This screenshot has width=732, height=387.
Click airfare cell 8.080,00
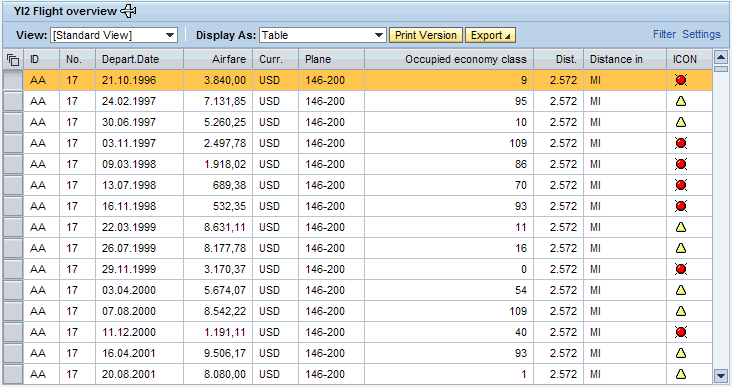pyautogui.click(x=218, y=374)
